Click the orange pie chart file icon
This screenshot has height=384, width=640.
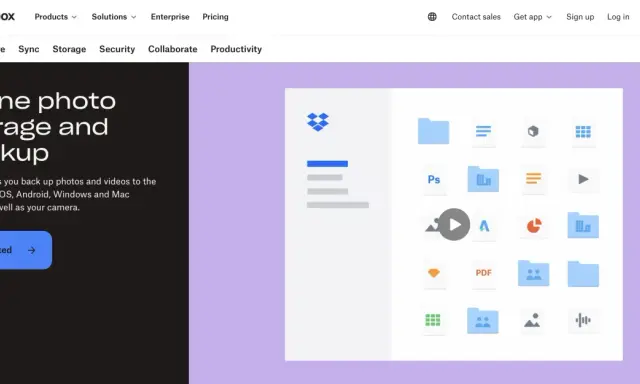click(x=534, y=225)
